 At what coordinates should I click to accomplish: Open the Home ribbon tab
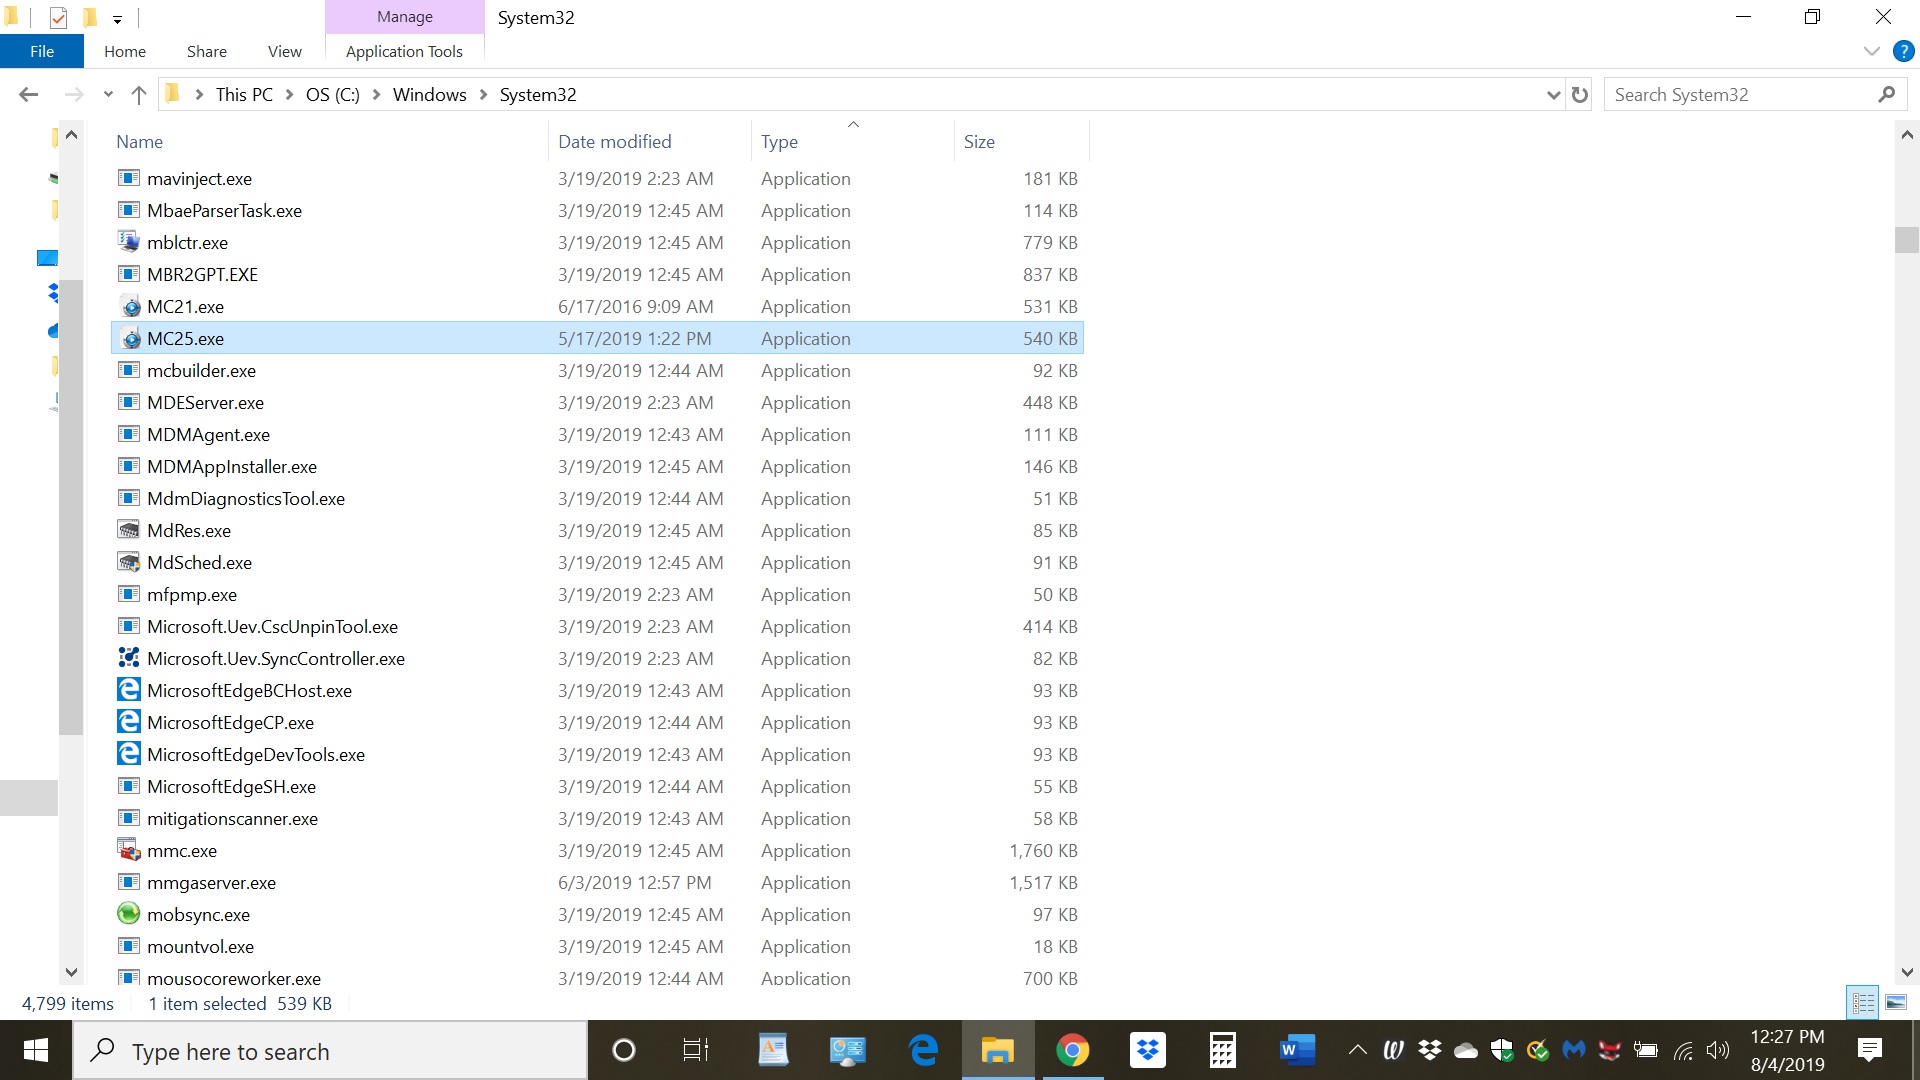pos(125,51)
